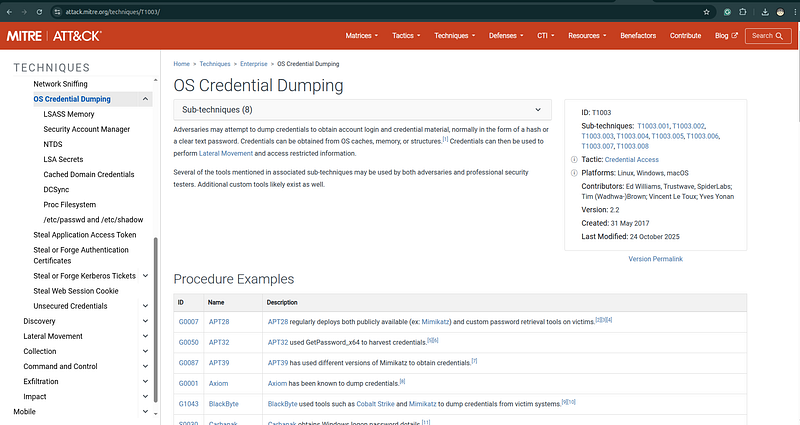The image size is (800, 425).
Task: Open the Cobalt Strike link
Action: click(376, 404)
